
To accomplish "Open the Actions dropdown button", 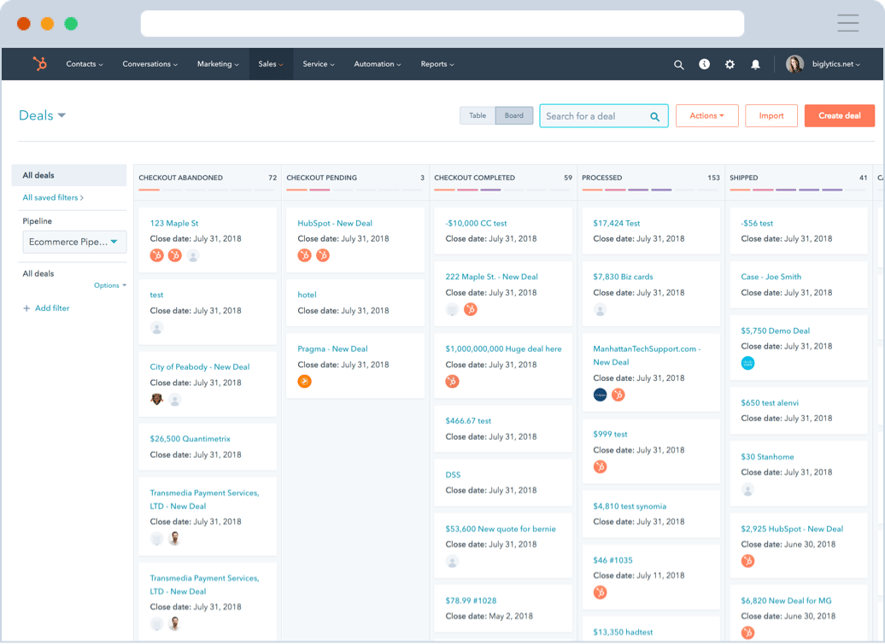I will click(707, 116).
